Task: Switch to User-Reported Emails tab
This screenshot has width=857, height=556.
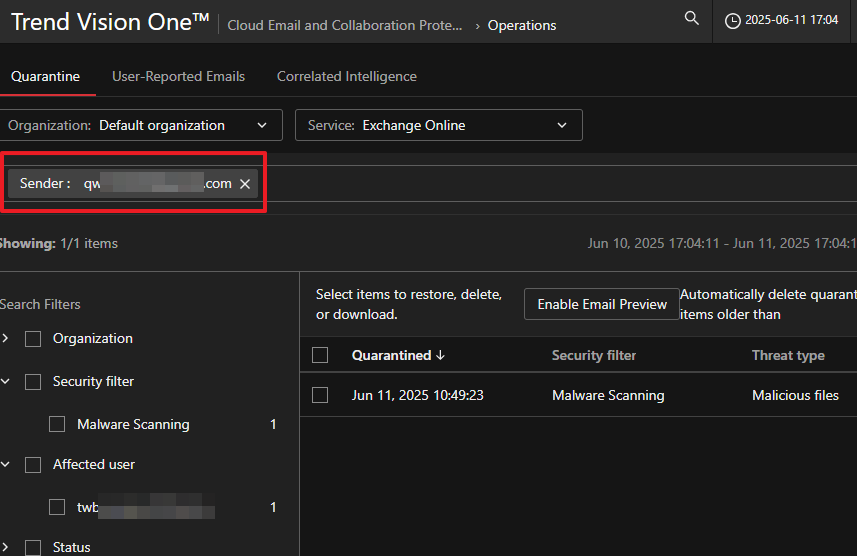Action: click(x=178, y=76)
